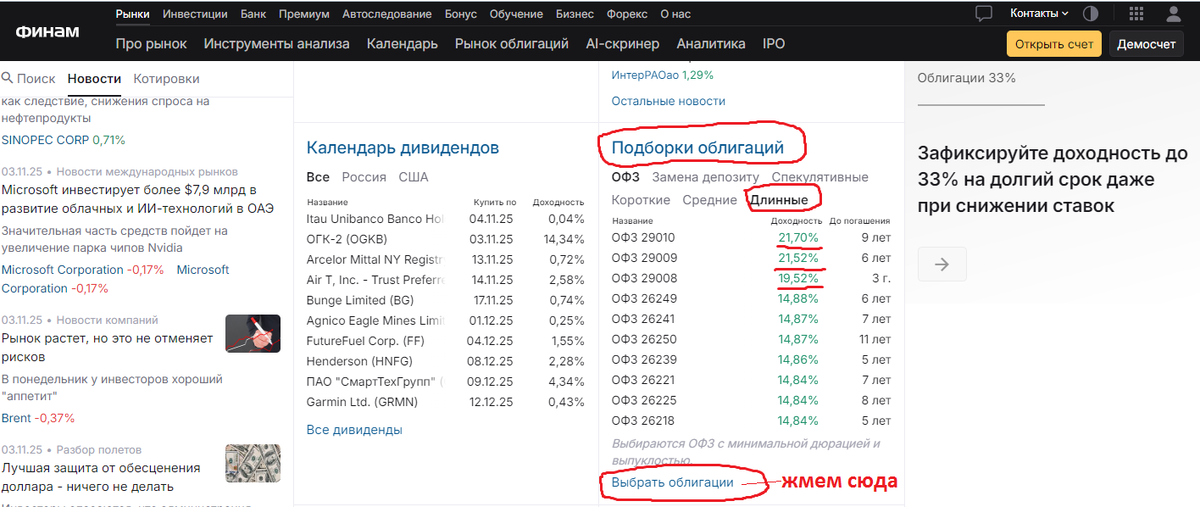
Task: Go to Про рынок section
Action: click(151, 44)
